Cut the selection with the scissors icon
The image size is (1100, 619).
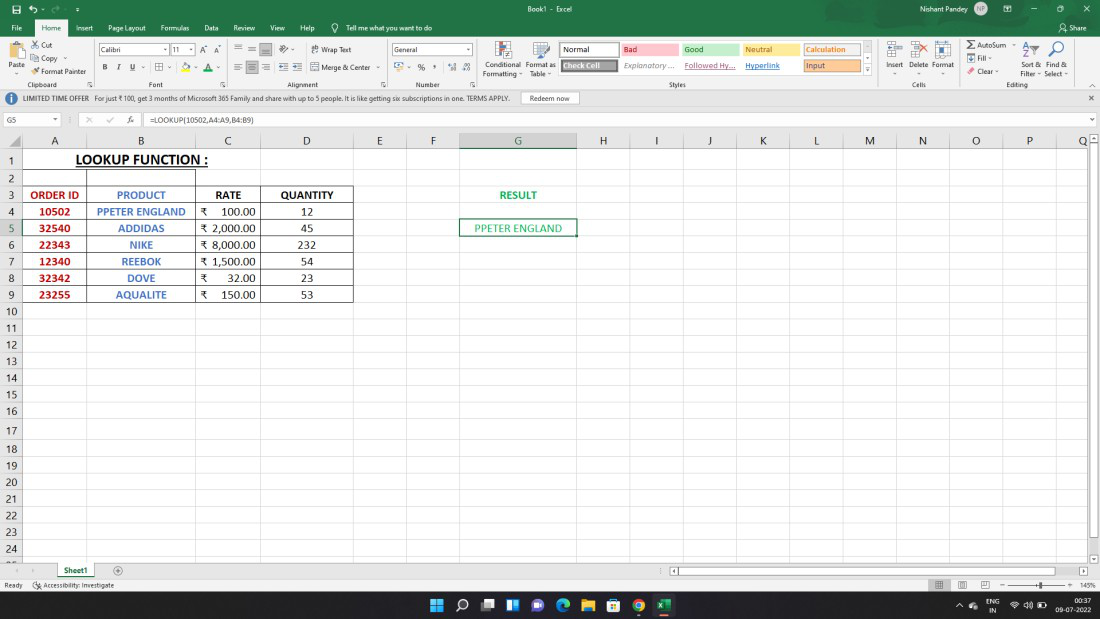(35, 45)
